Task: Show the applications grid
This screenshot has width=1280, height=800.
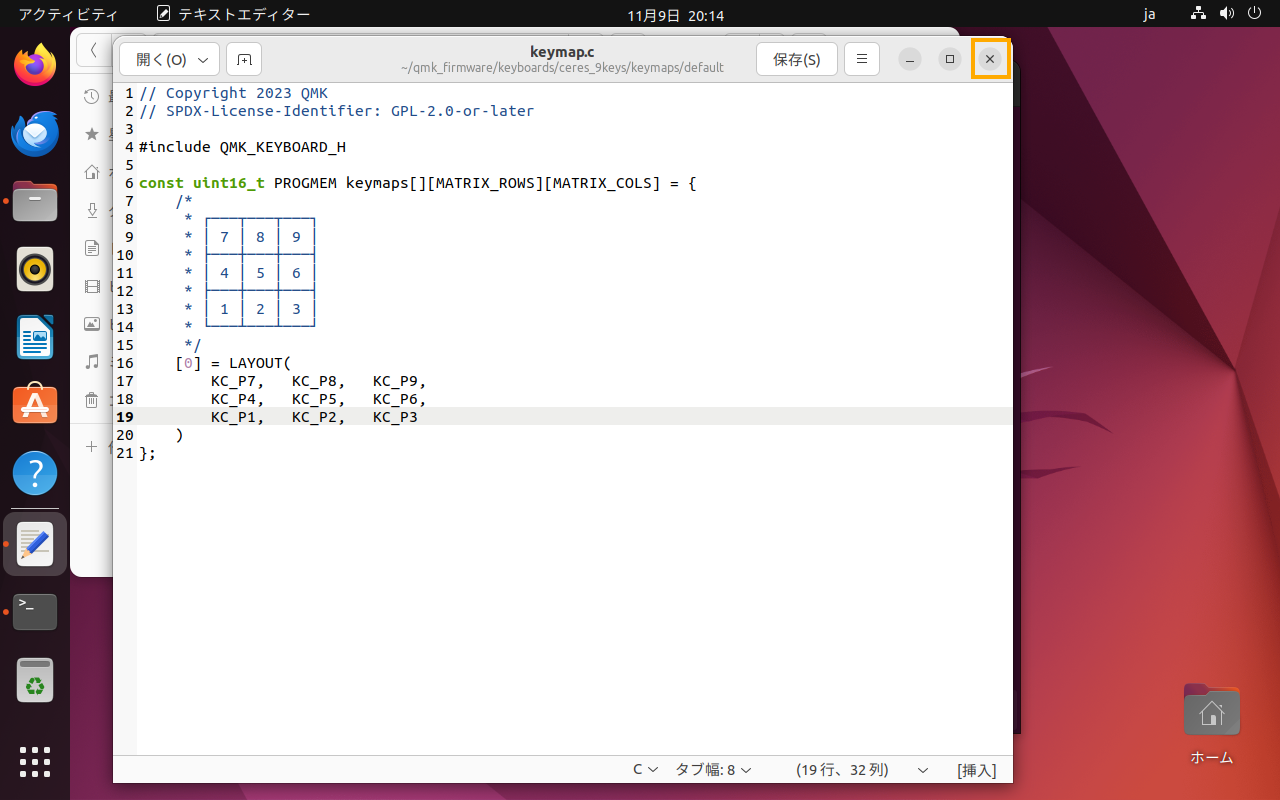Action: [x=35, y=761]
